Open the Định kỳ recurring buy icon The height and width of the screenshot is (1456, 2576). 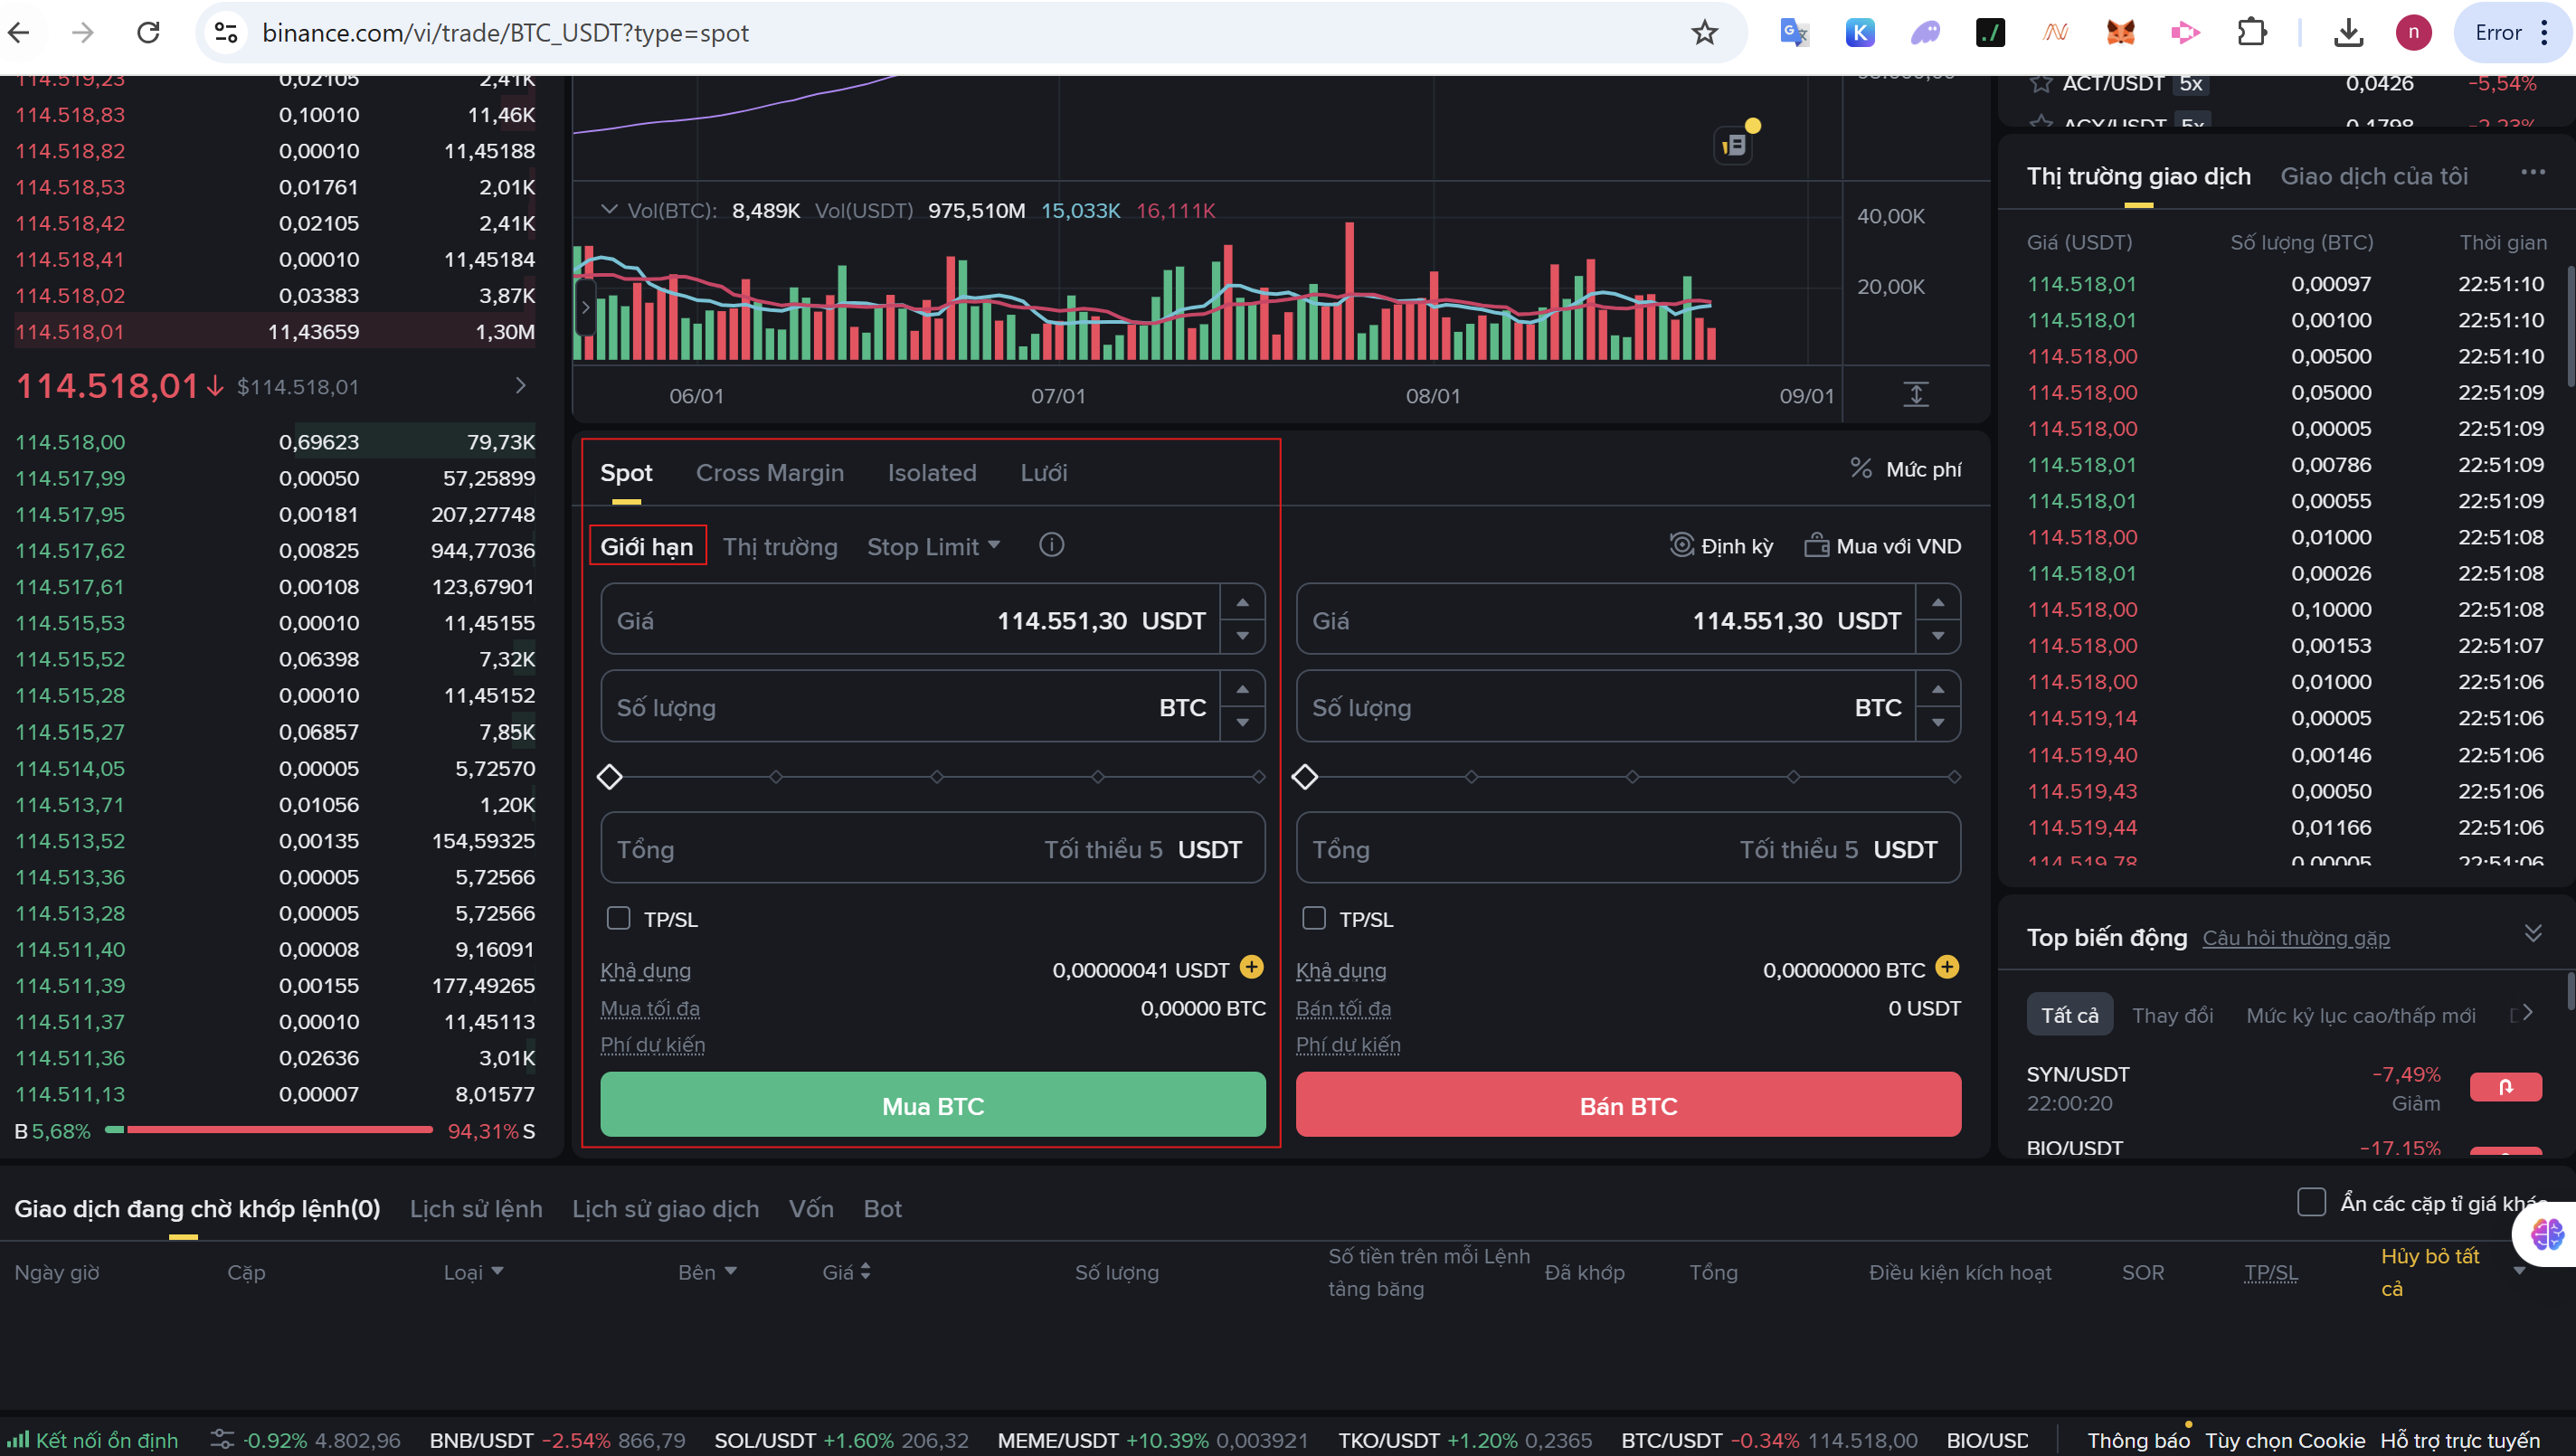(x=1682, y=545)
